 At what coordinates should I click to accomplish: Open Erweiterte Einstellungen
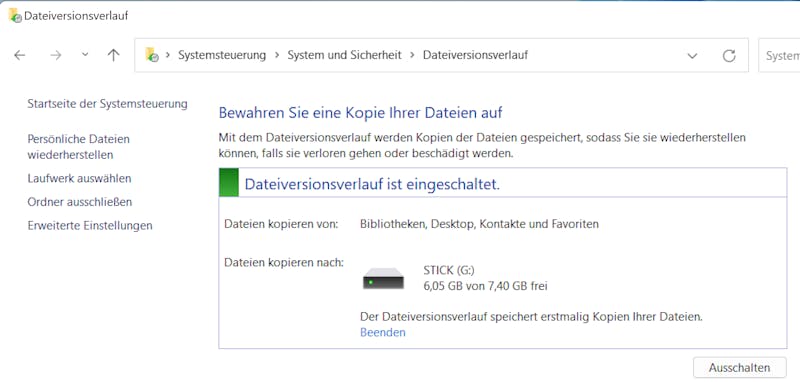tap(90, 225)
